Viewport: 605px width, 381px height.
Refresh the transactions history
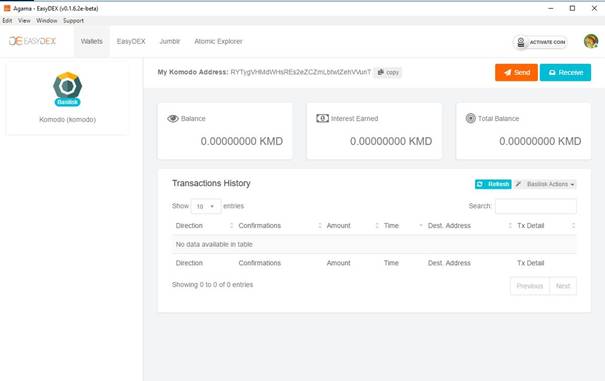pos(493,185)
